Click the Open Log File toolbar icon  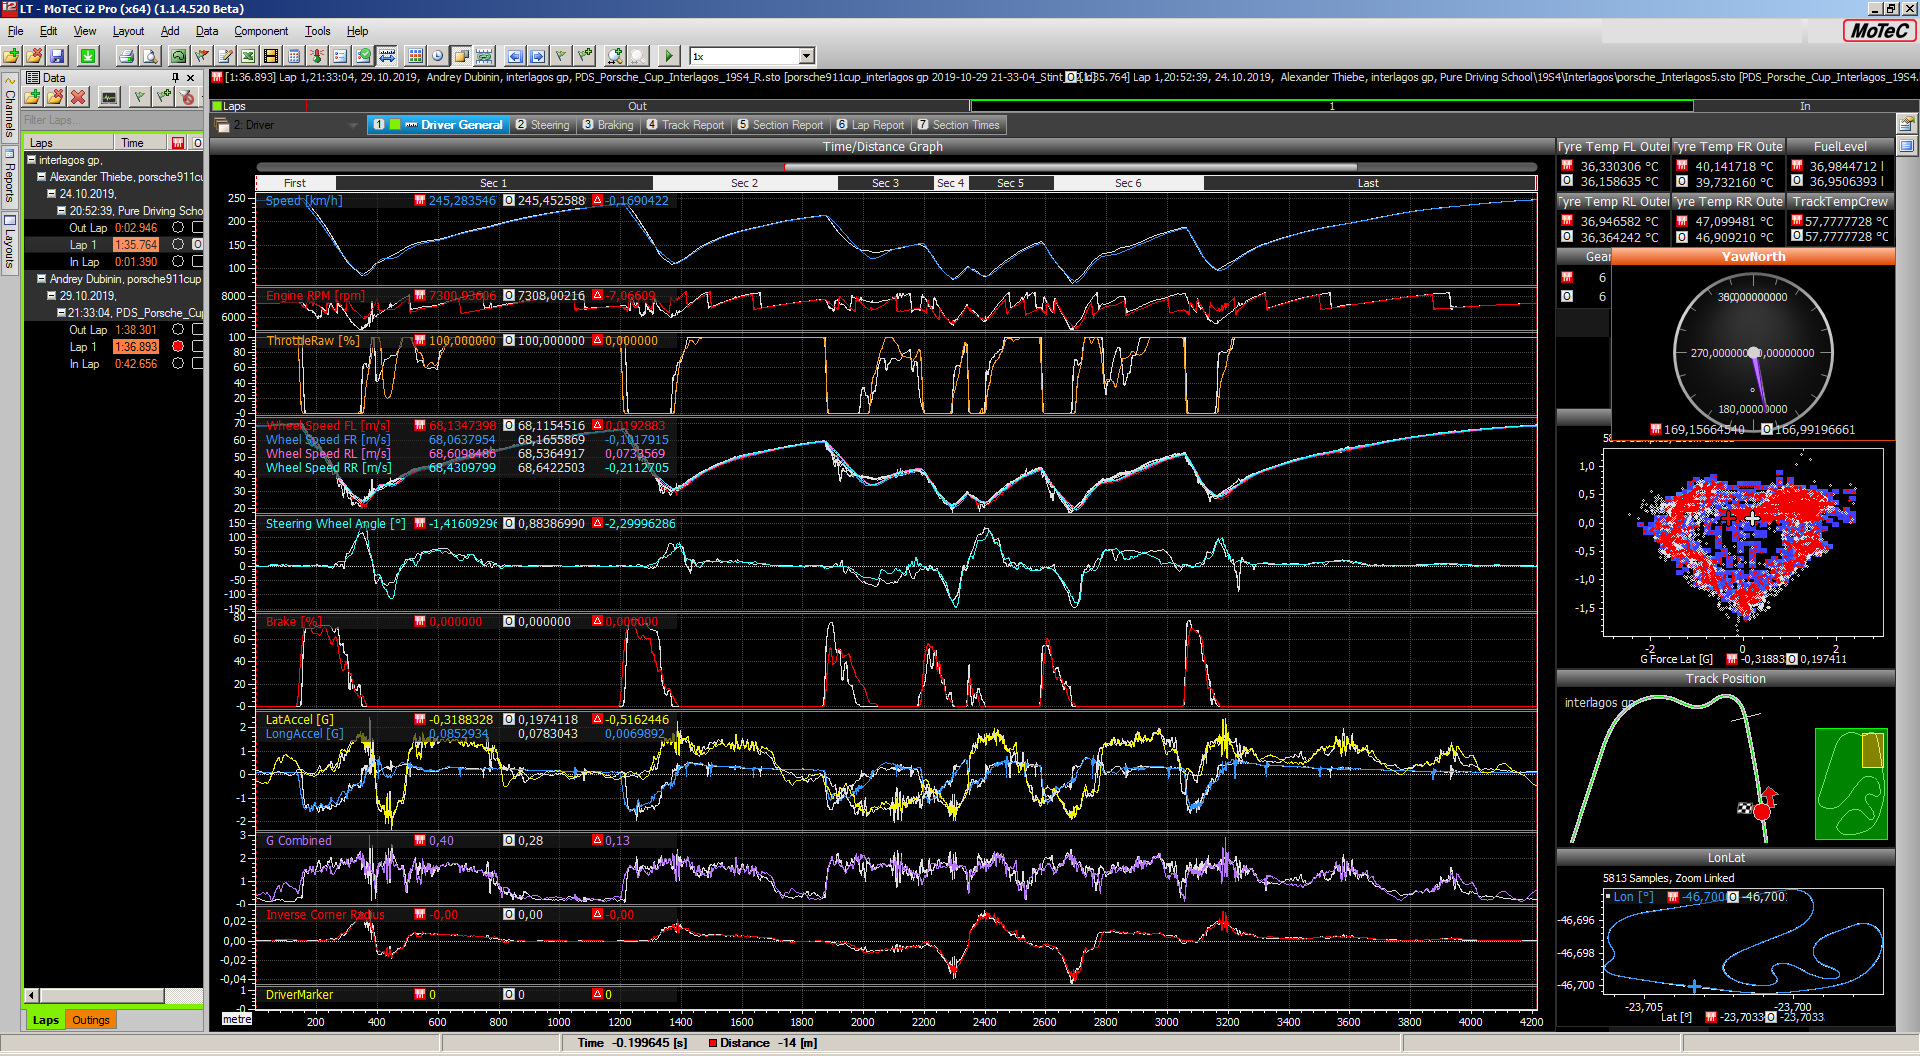12,56
